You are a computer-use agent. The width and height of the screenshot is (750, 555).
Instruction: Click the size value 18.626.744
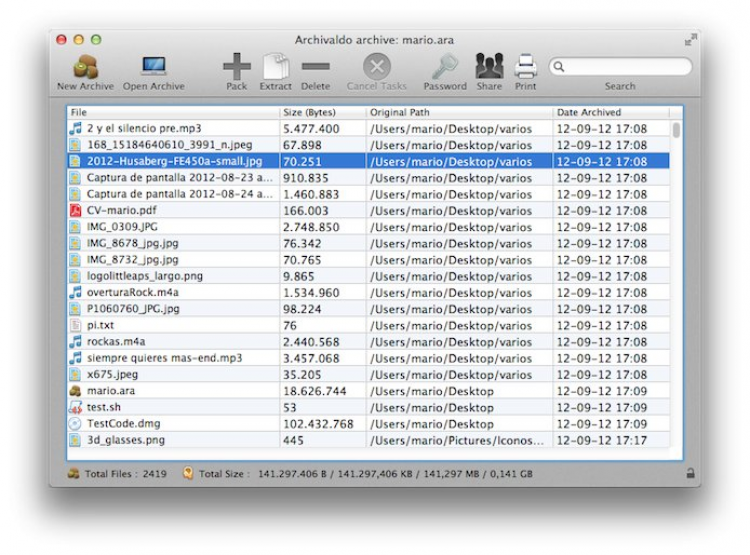click(315, 391)
